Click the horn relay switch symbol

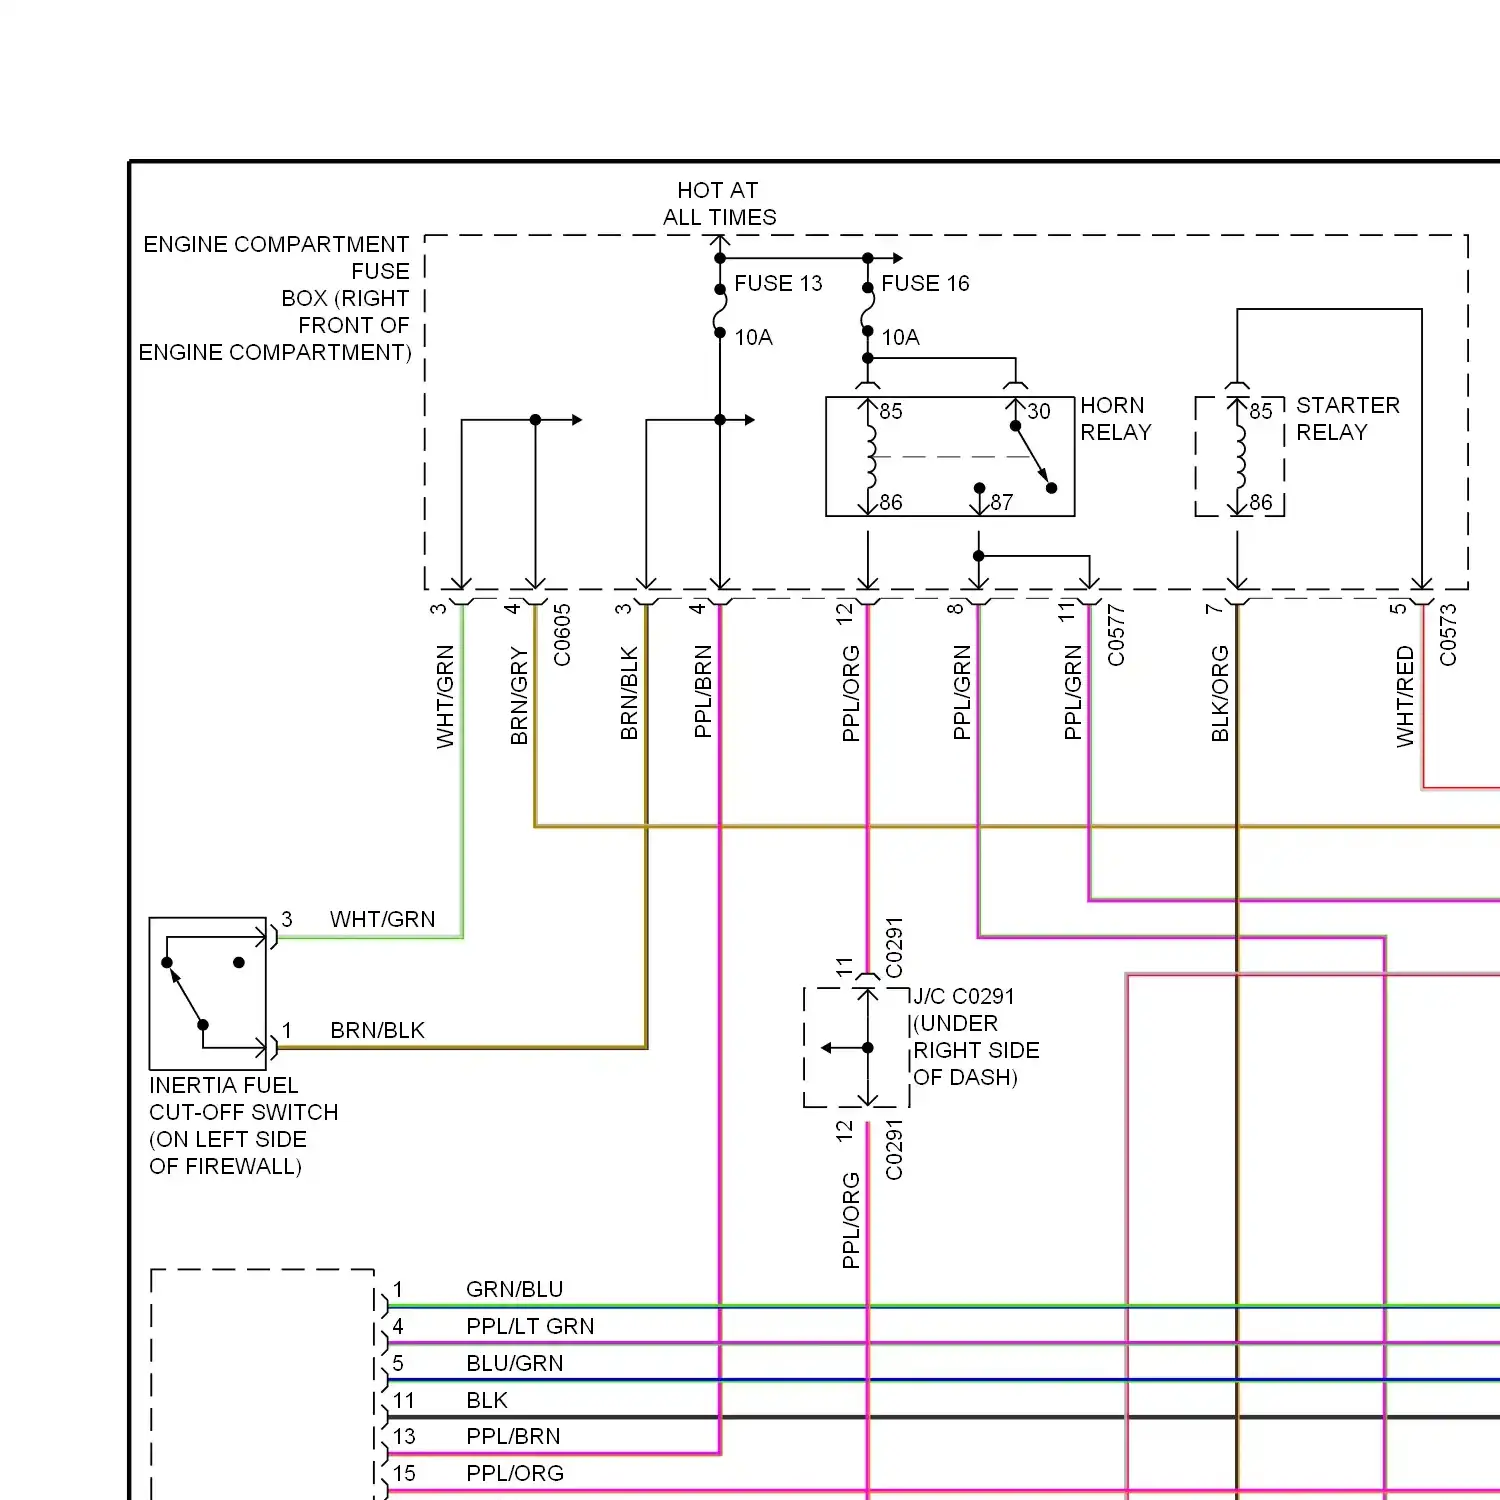(1033, 457)
